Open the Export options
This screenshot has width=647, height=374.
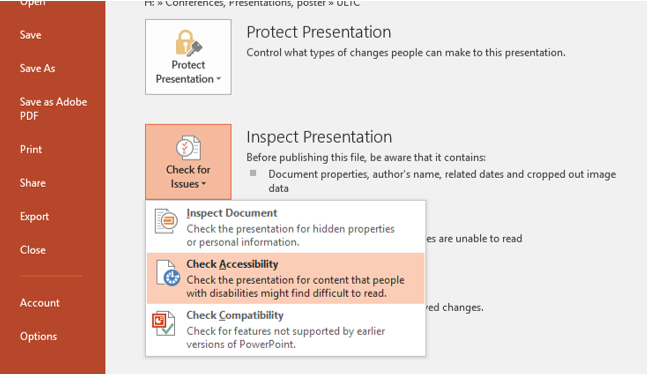(x=34, y=216)
